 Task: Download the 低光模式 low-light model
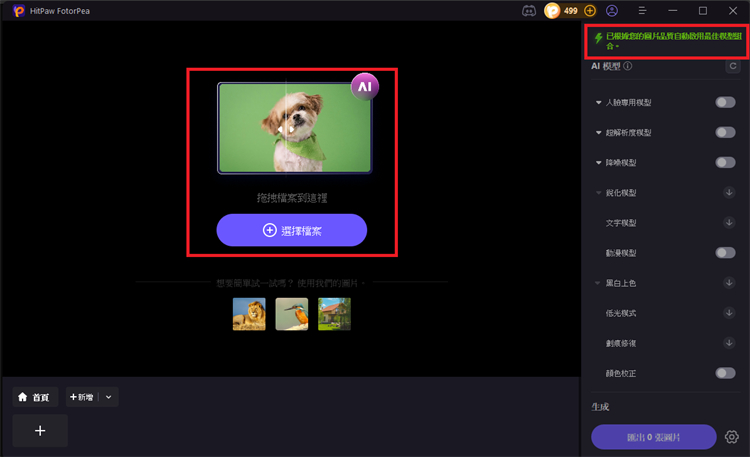(729, 313)
